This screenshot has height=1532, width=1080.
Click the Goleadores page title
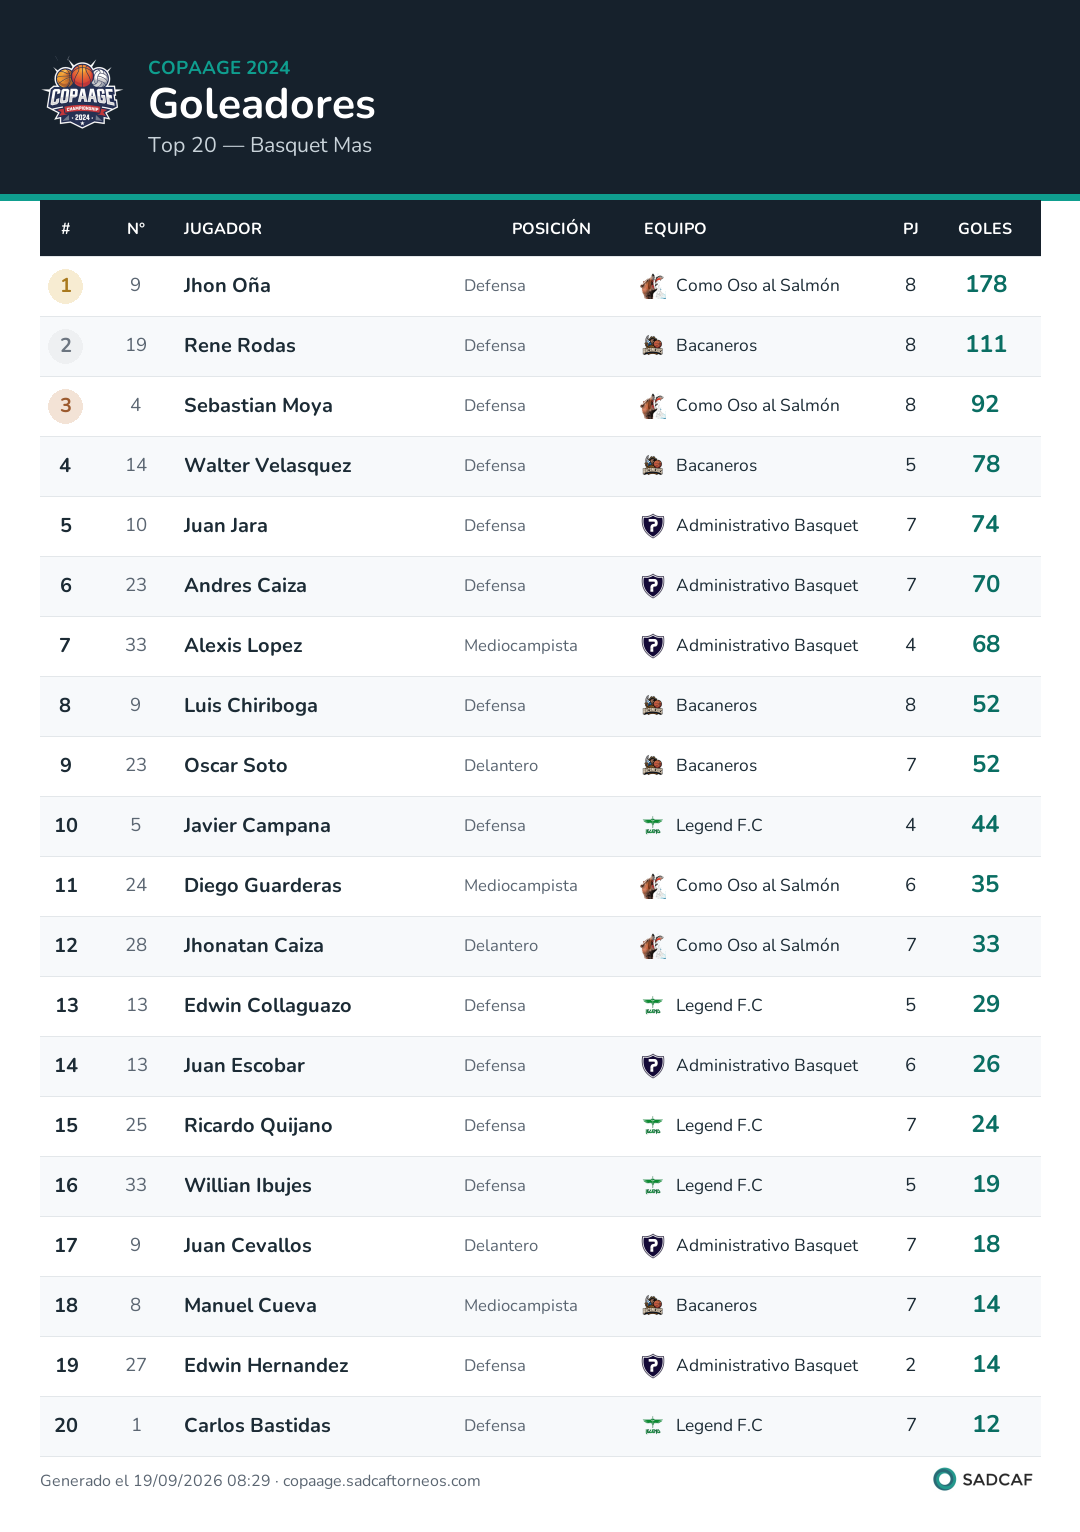[x=262, y=104]
